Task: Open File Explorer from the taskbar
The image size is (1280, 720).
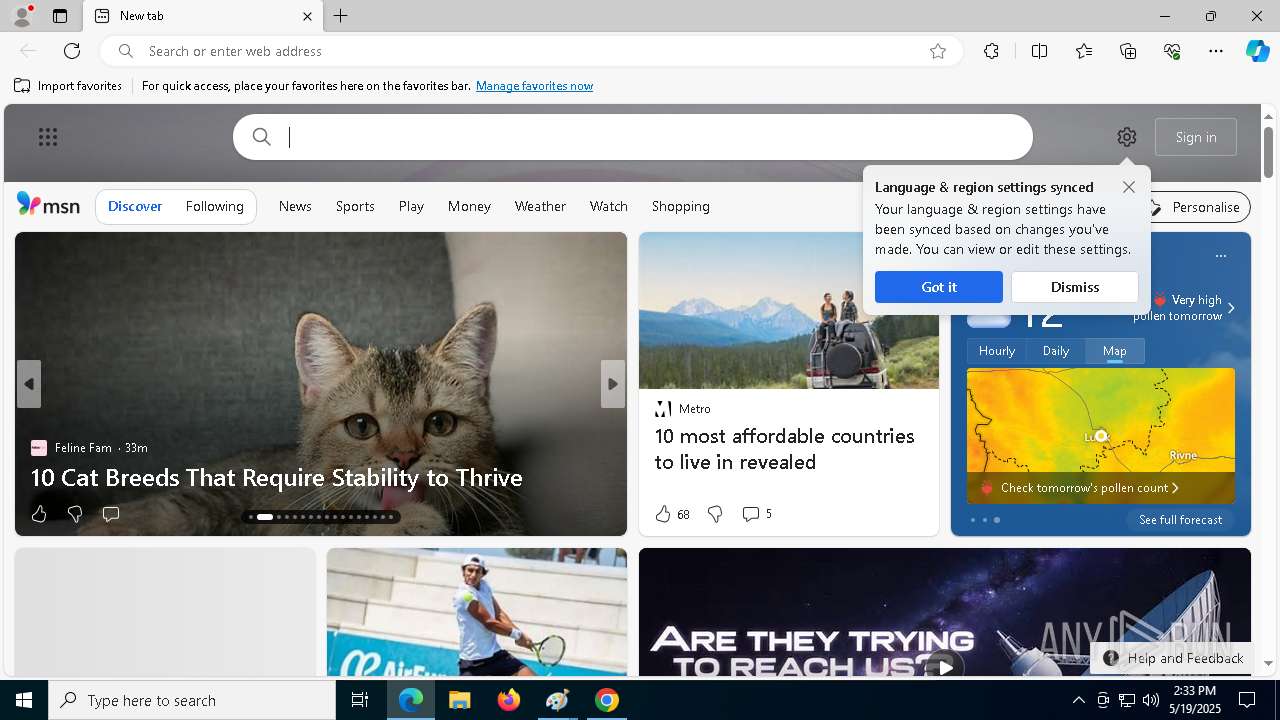Action: click(460, 700)
